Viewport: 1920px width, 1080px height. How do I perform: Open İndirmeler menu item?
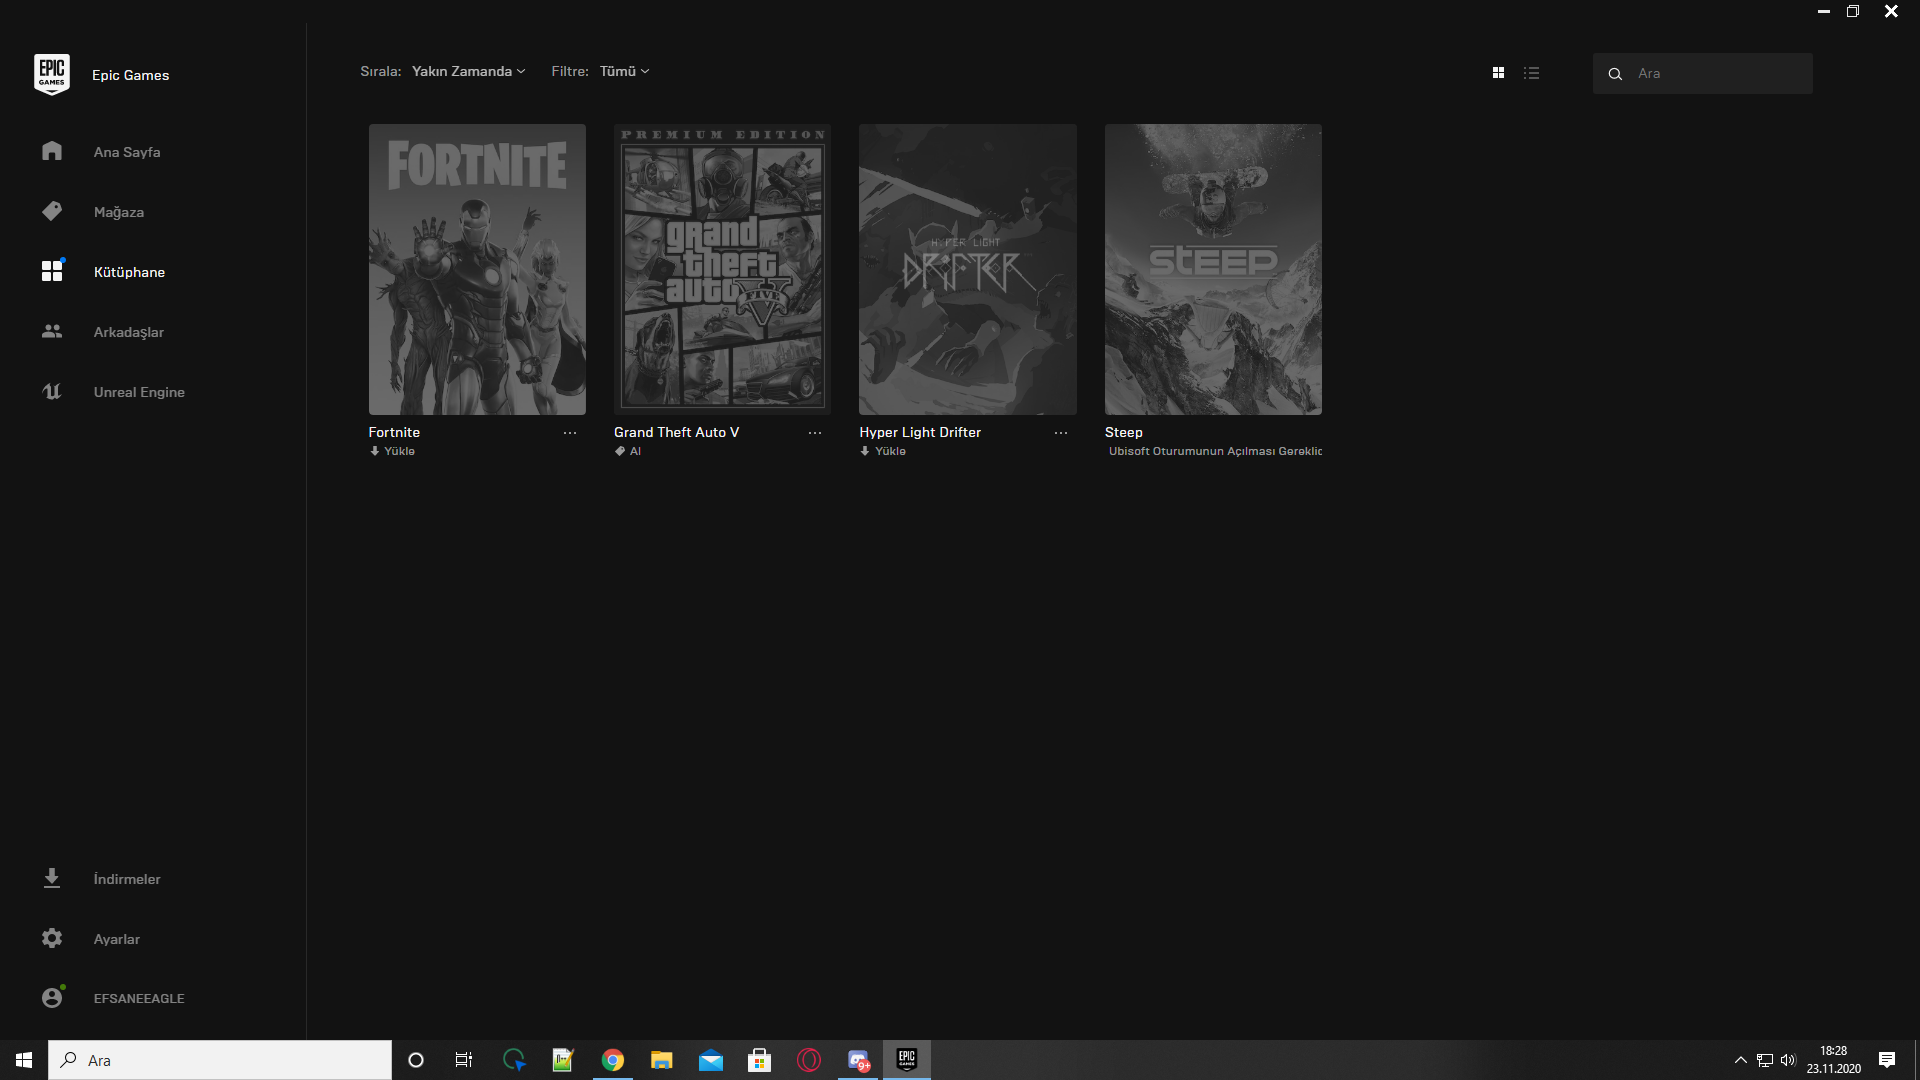click(127, 879)
